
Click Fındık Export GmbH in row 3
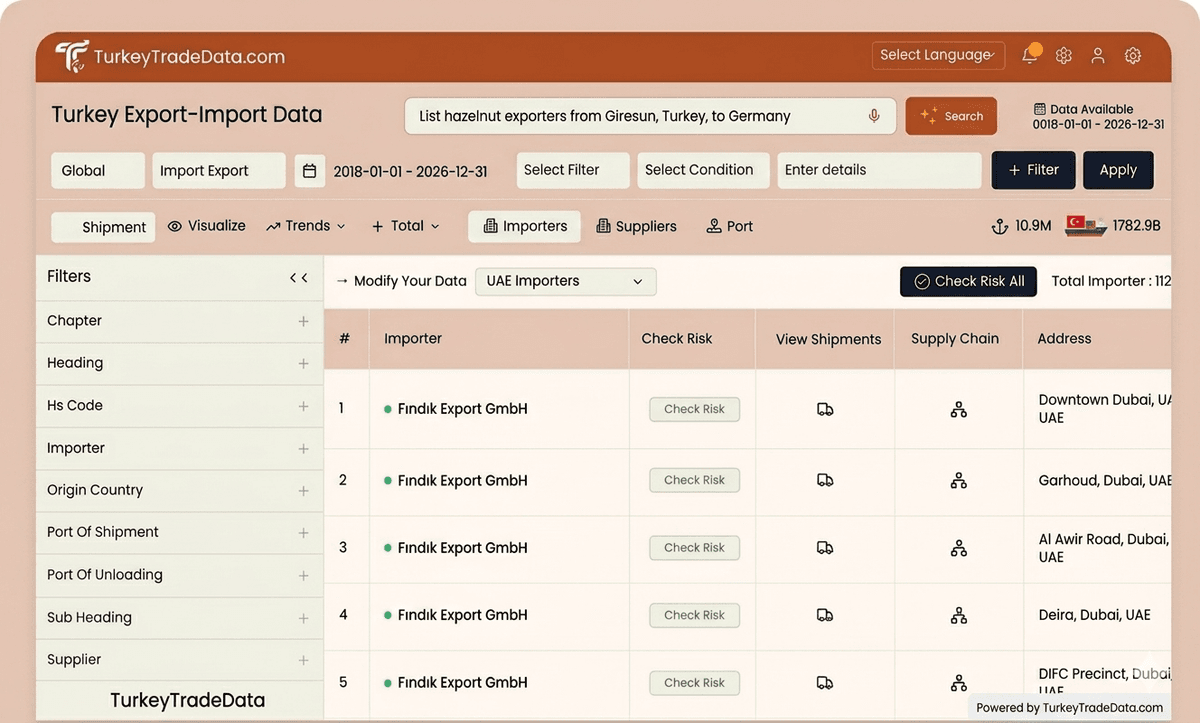coord(462,548)
